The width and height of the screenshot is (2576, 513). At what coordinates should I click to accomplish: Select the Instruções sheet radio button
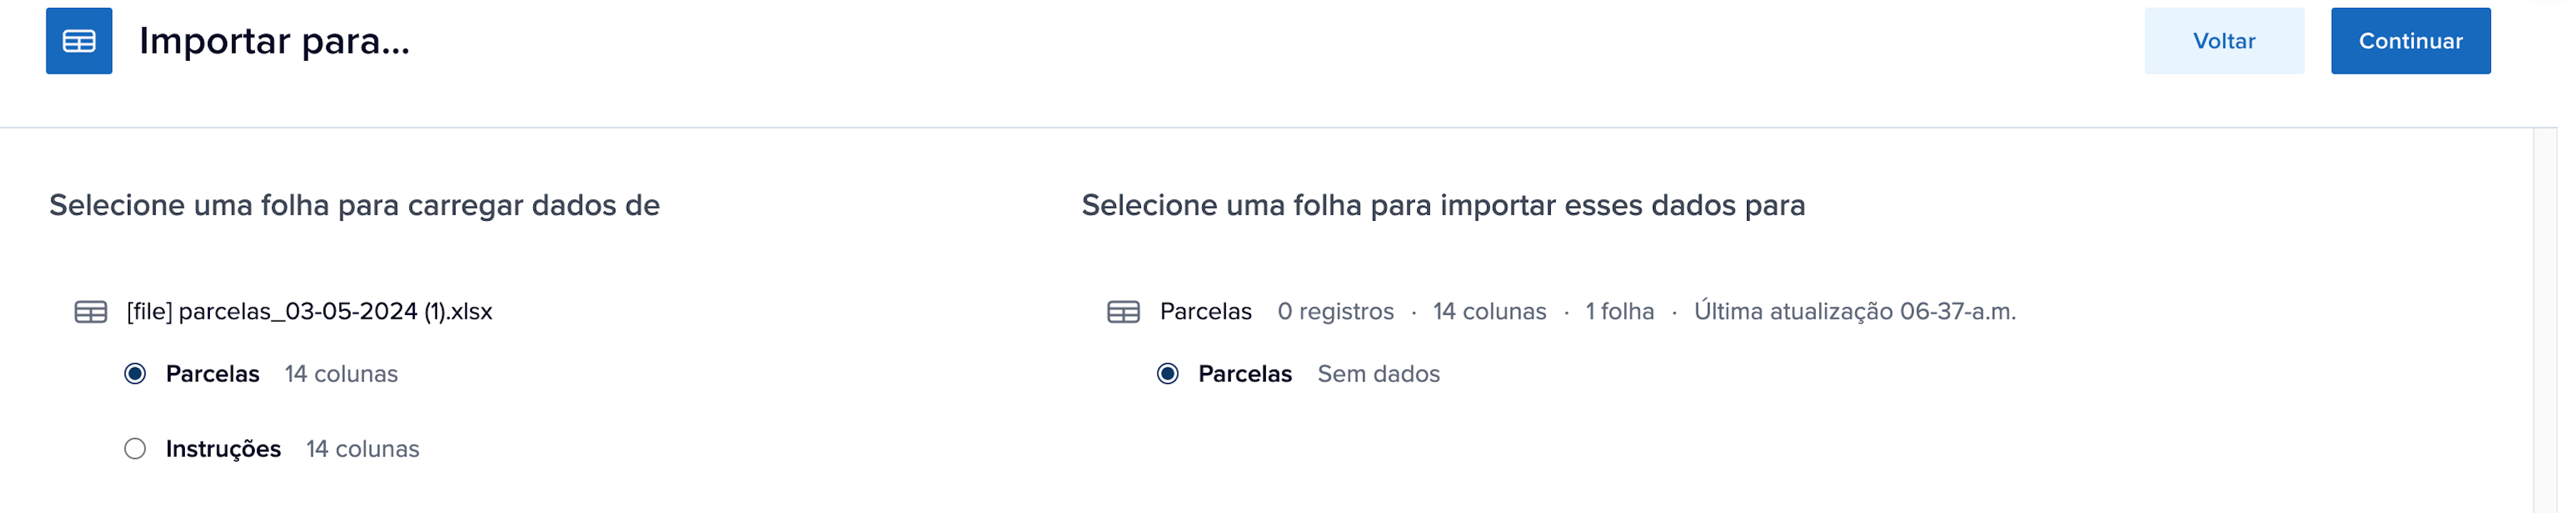point(135,449)
